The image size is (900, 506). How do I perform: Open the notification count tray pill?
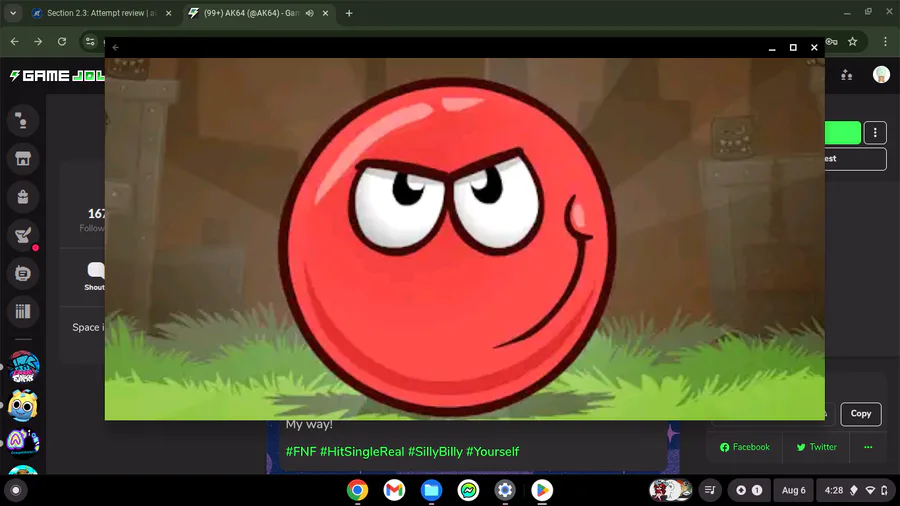coord(749,490)
